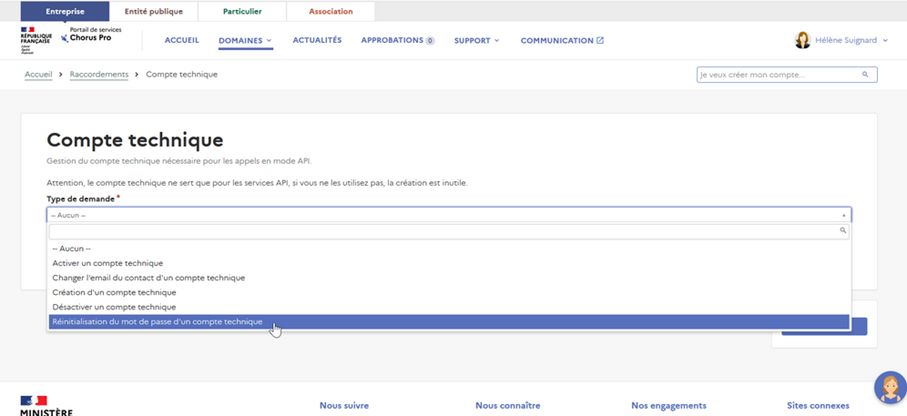Image resolution: width=907 pixels, height=416 pixels.
Task: Open the chatbot assistant avatar
Action: 890,388
